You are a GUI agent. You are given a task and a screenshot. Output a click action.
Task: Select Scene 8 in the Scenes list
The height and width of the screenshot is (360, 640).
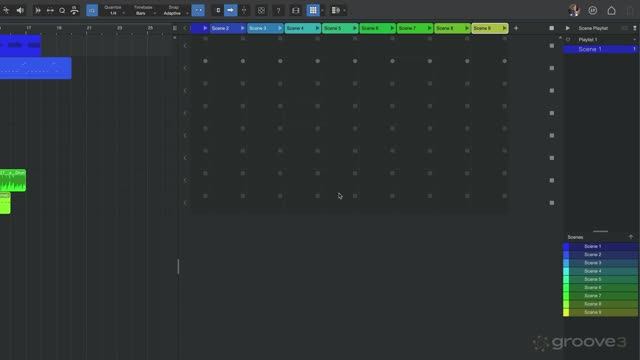(600, 304)
